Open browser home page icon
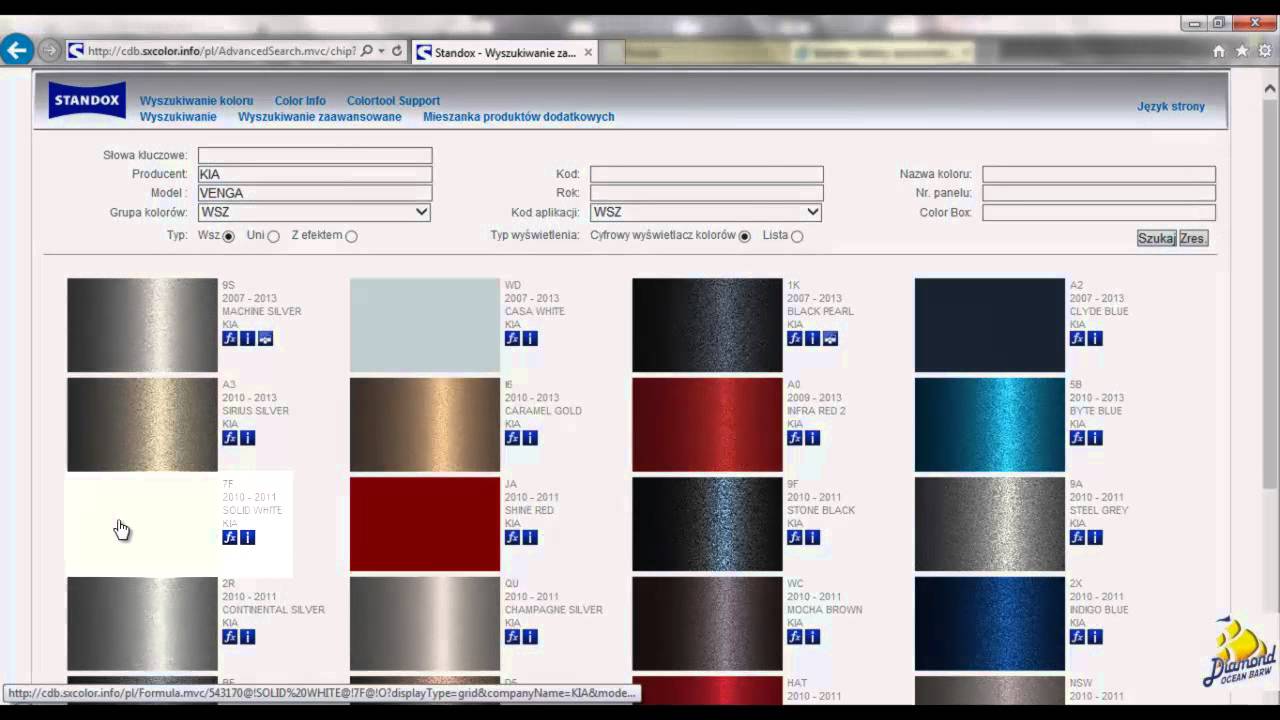1280x720 pixels. (x=1218, y=51)
